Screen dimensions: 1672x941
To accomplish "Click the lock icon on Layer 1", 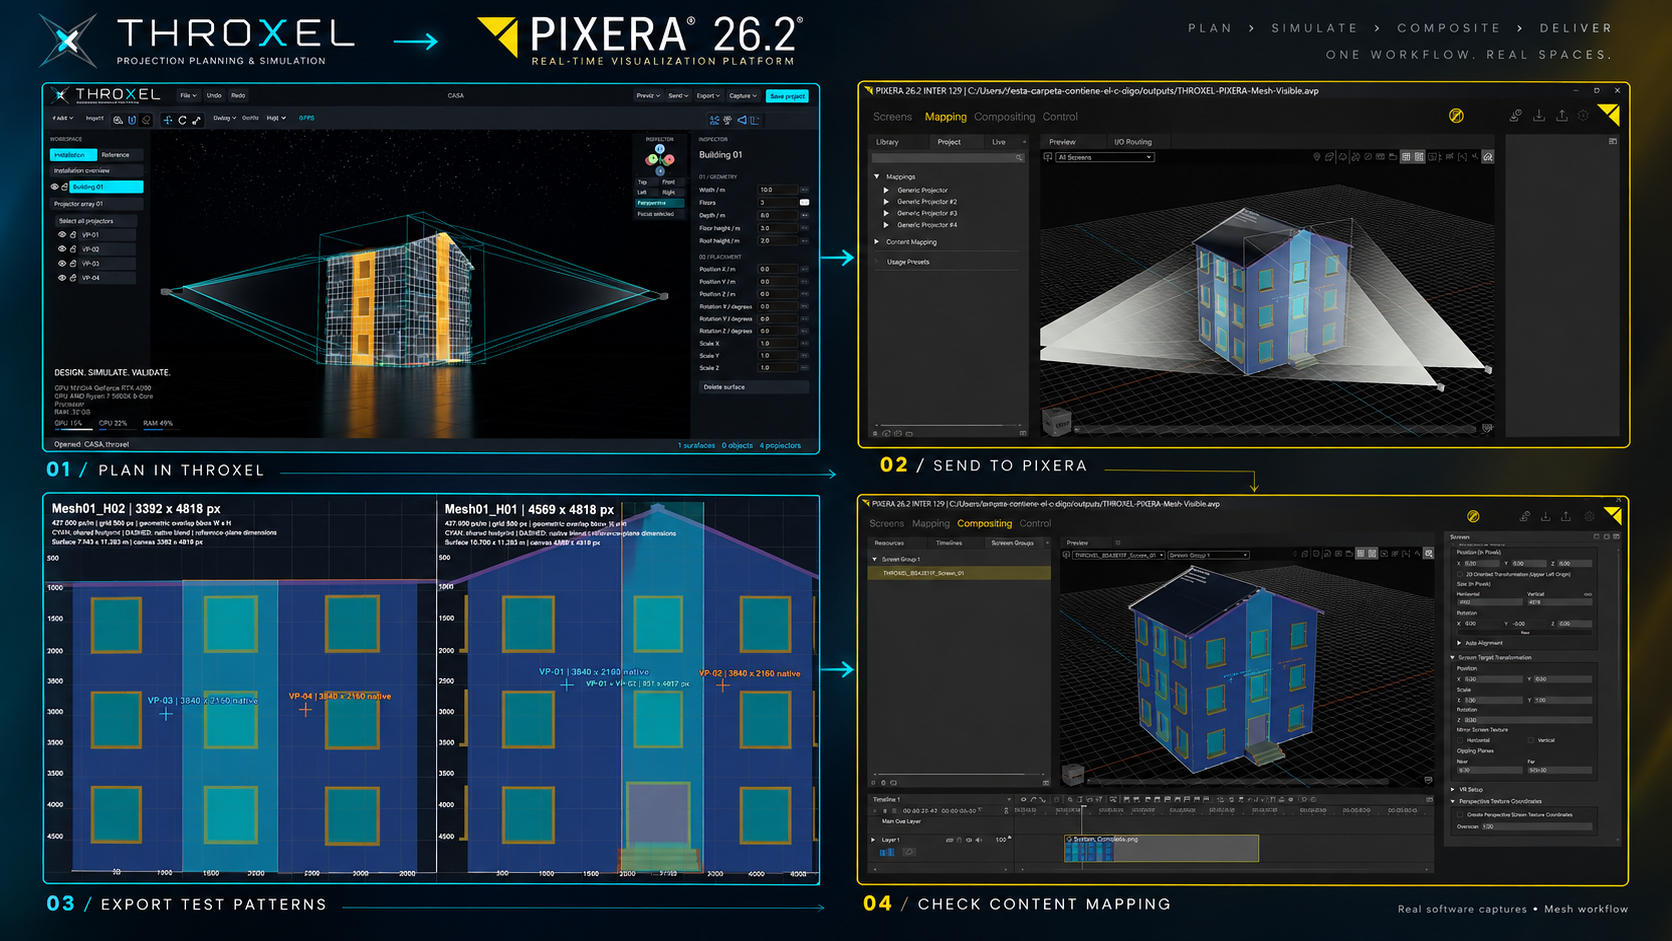I will click(x=959, y=840).
